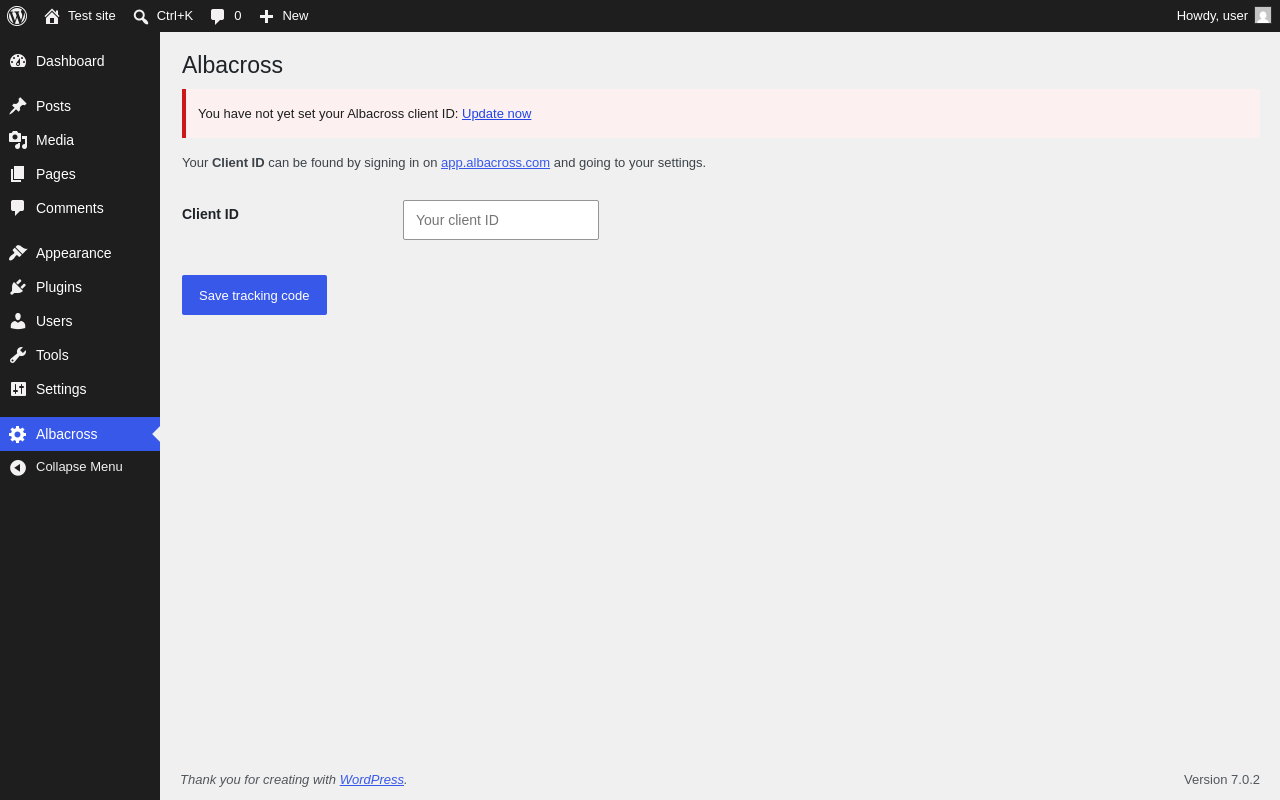Focus the Your client ID field
Image resolution: width=1280 pixels, height=800 pixels.
point(501,220)
